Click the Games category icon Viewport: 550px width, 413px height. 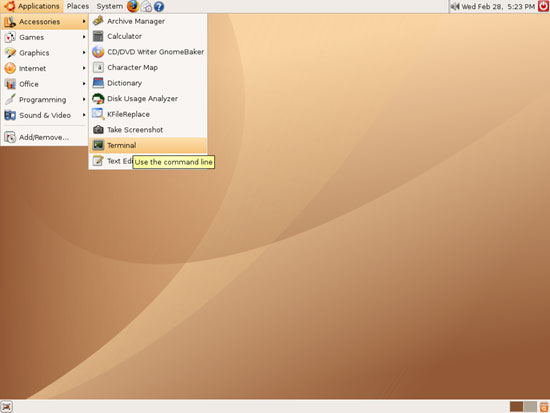(x=10, y=37)
